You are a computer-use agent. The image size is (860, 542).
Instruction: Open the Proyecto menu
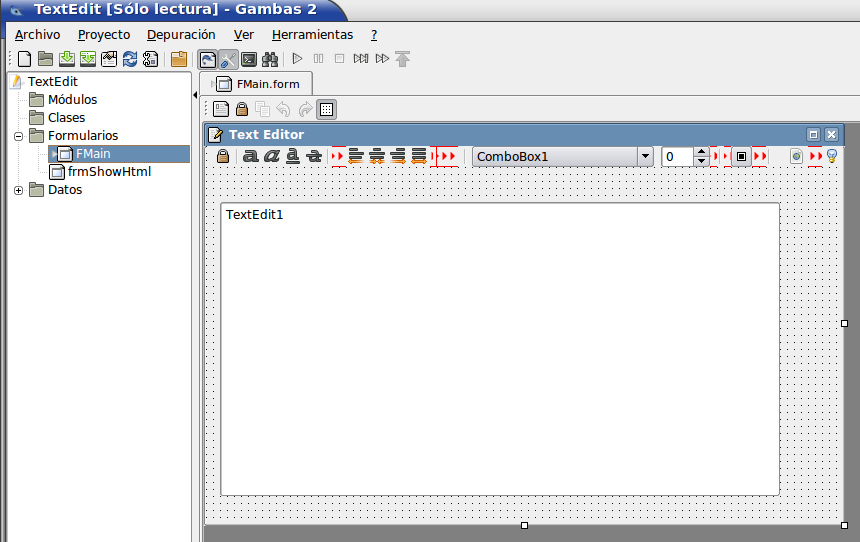[104, 35]
